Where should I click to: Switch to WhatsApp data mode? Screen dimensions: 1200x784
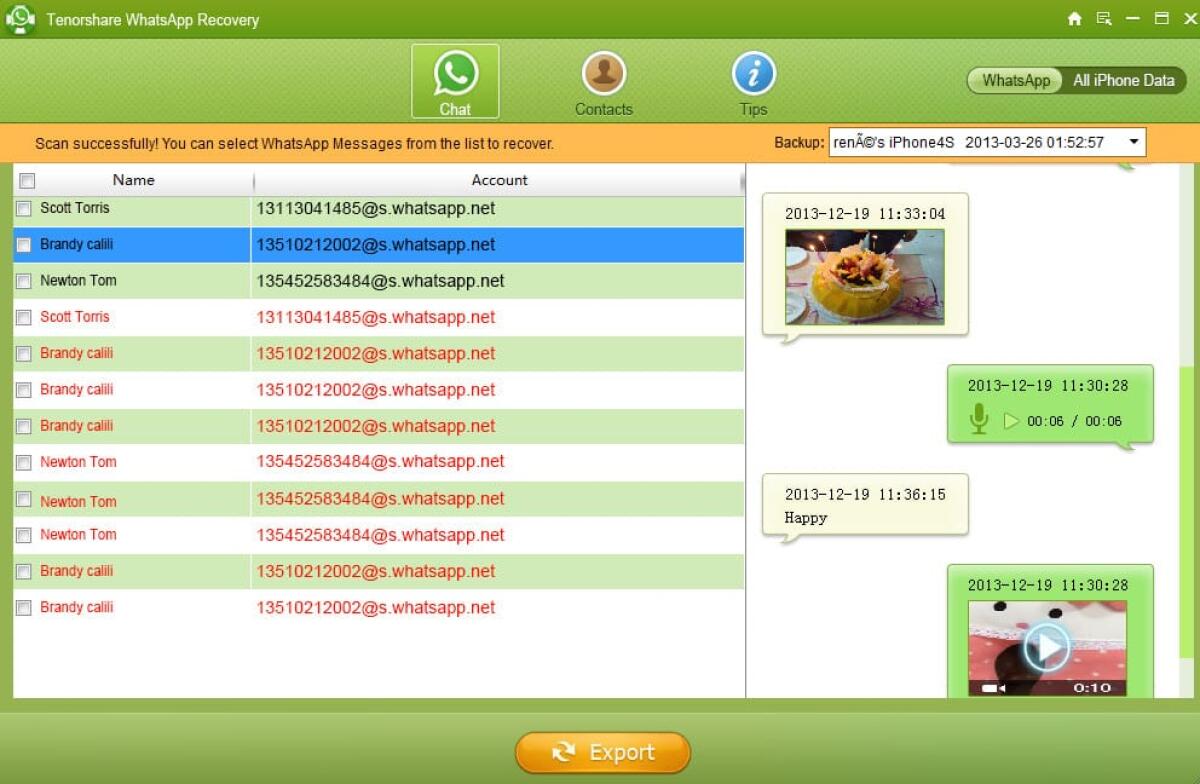[x=1014, y=80]
